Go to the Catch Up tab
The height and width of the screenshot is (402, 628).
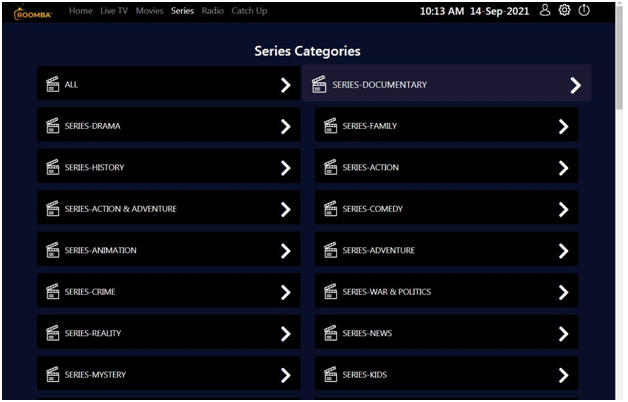point(249,11)
